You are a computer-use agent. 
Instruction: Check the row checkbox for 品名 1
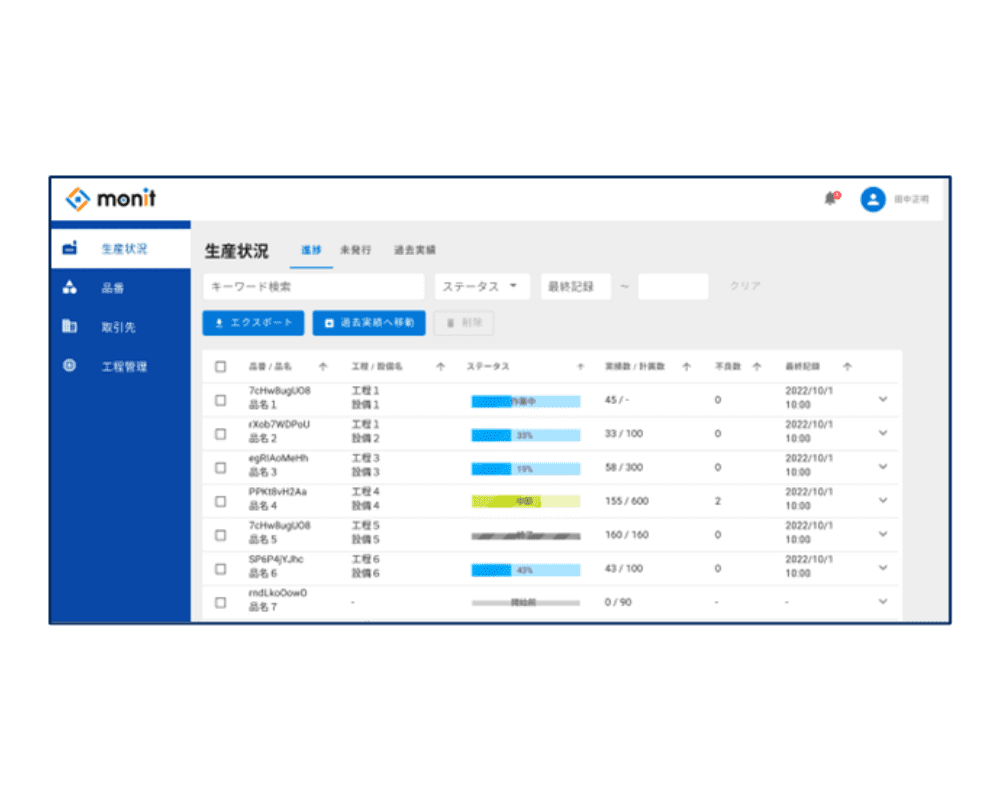coord(221,400)
